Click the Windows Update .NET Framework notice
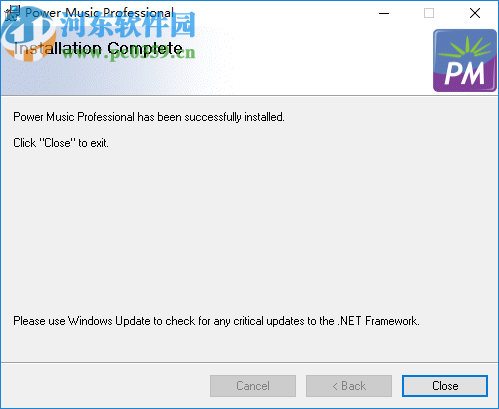Screen dimensions: 499x409 (x=216, y=321)
